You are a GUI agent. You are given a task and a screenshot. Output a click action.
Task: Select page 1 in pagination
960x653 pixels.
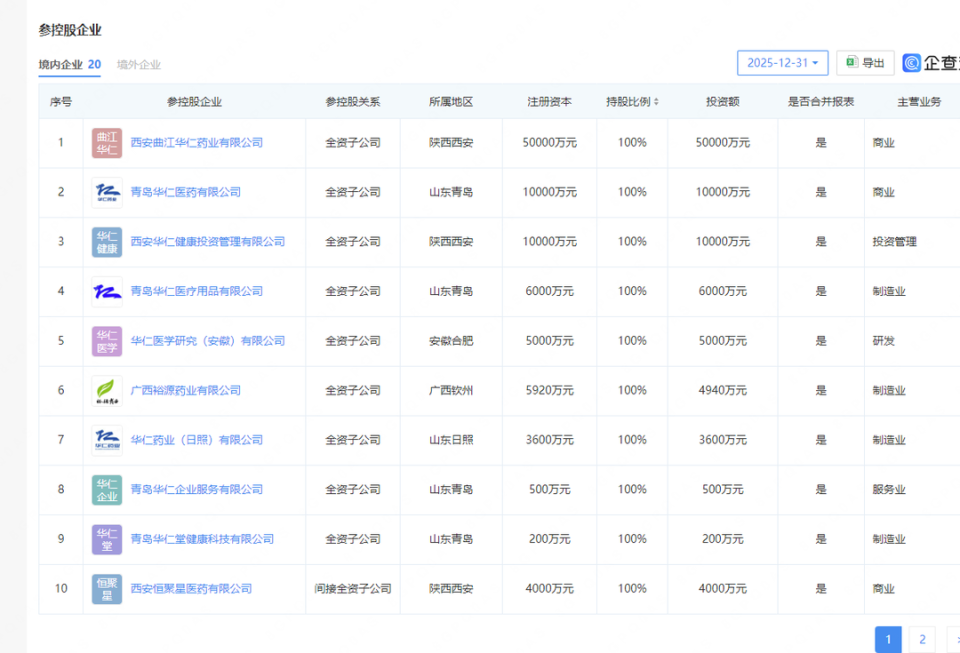coord(888,640)
